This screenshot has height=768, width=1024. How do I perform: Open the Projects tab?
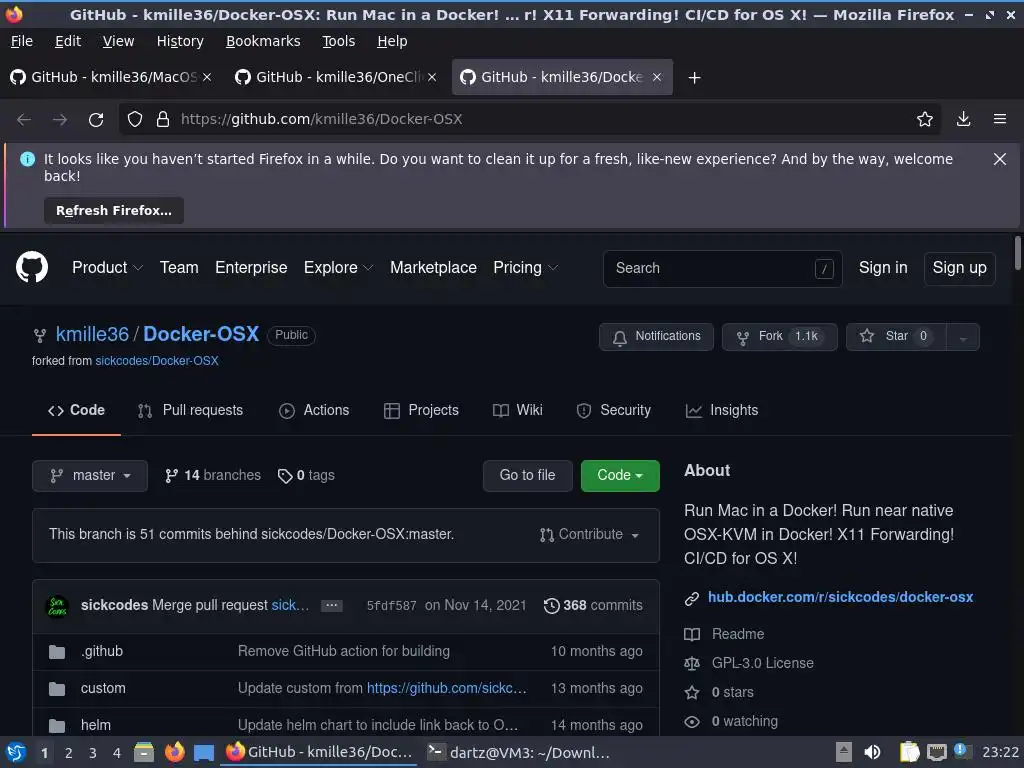pyautogui.click(x=421, y=410)
